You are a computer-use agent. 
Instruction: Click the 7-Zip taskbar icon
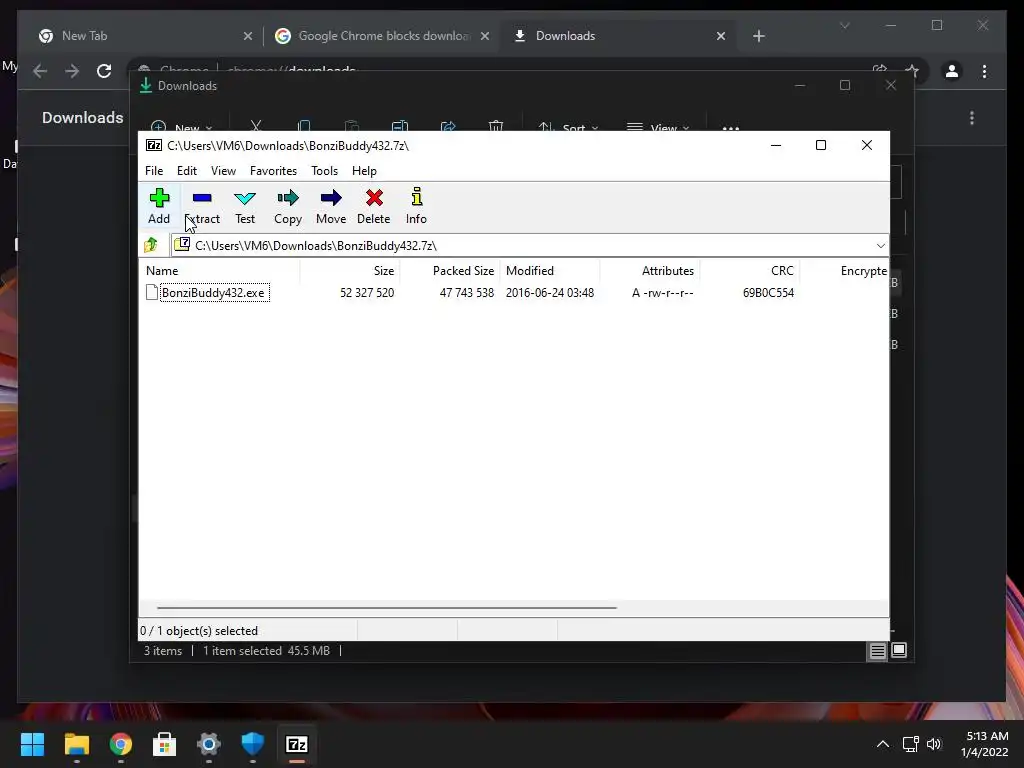[x=297, y=744]
